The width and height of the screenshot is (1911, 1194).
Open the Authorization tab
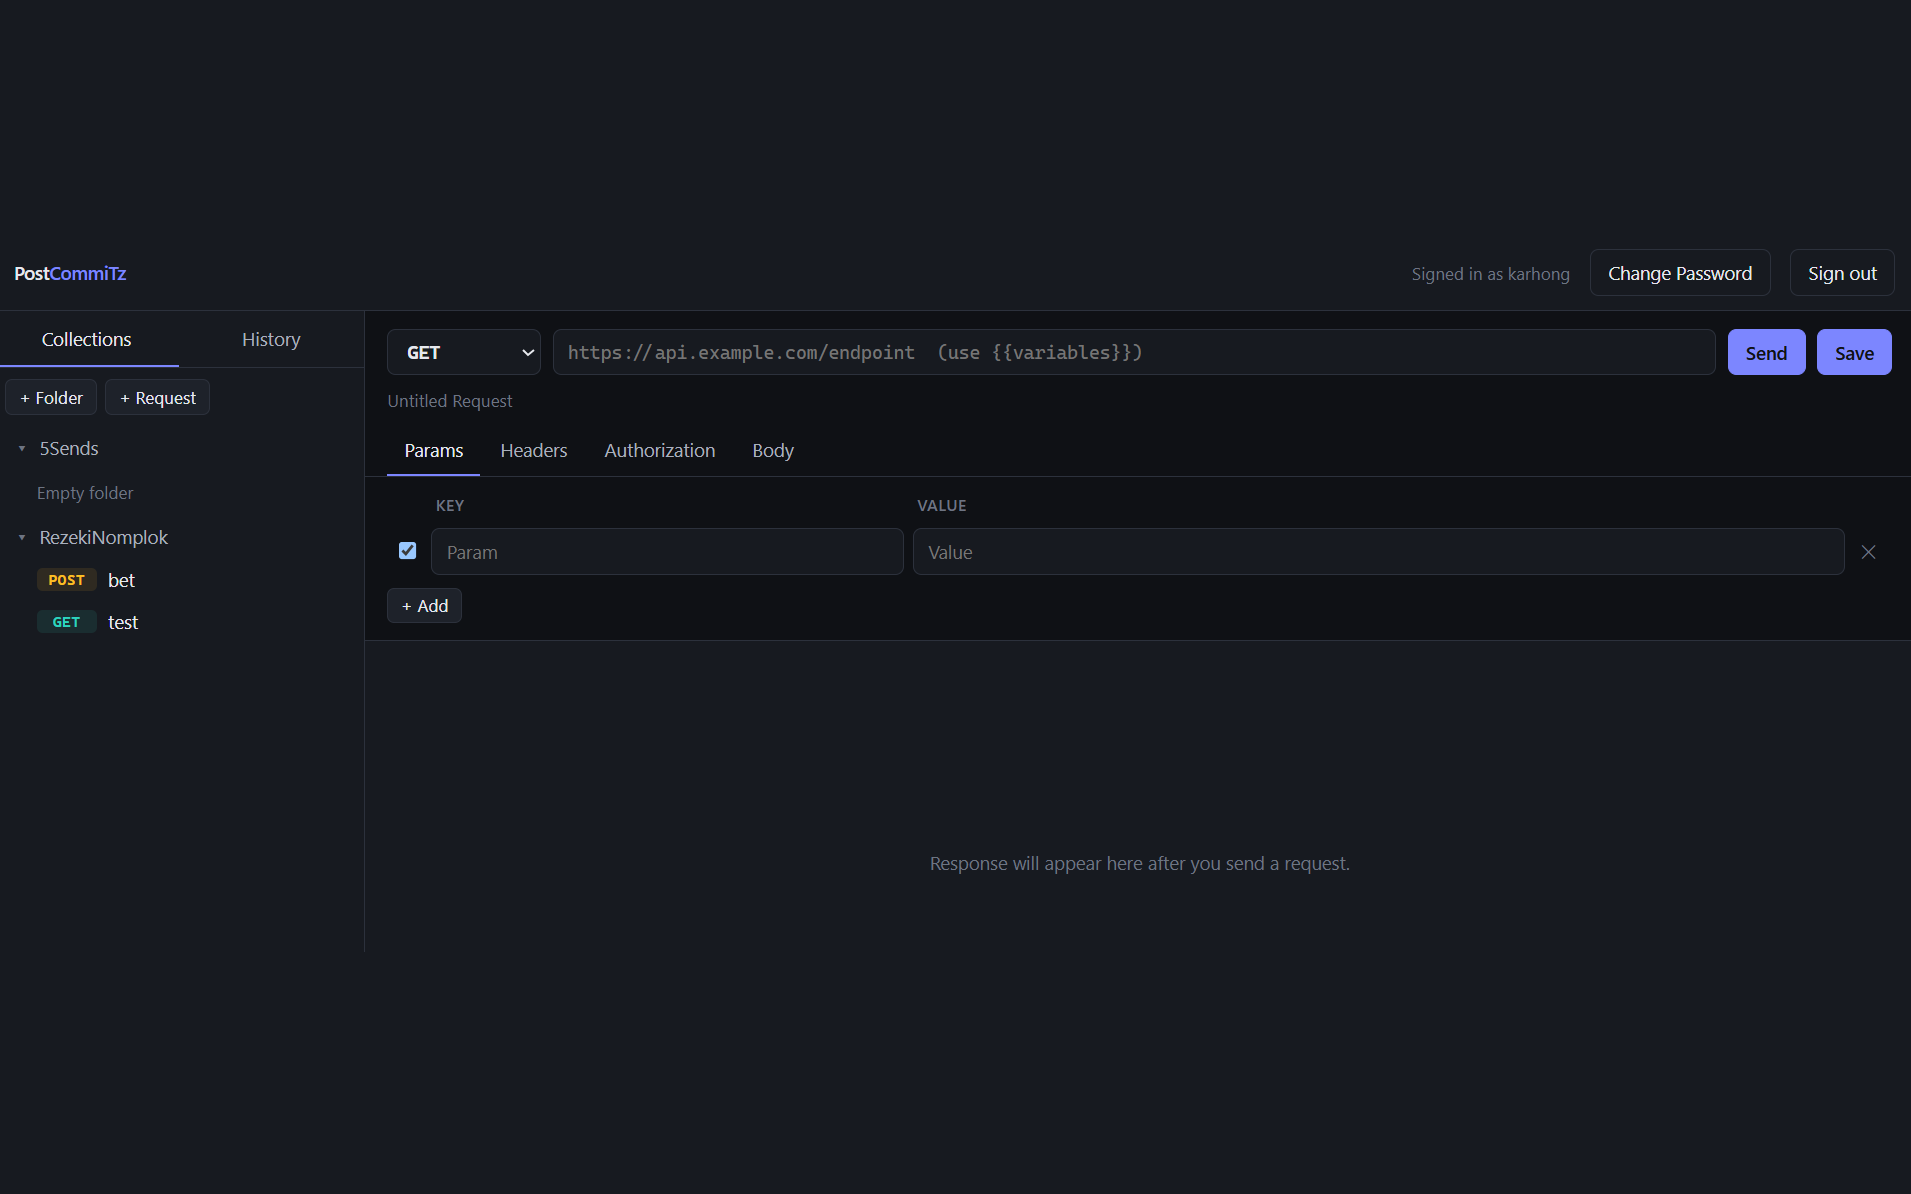click(660, 451)
